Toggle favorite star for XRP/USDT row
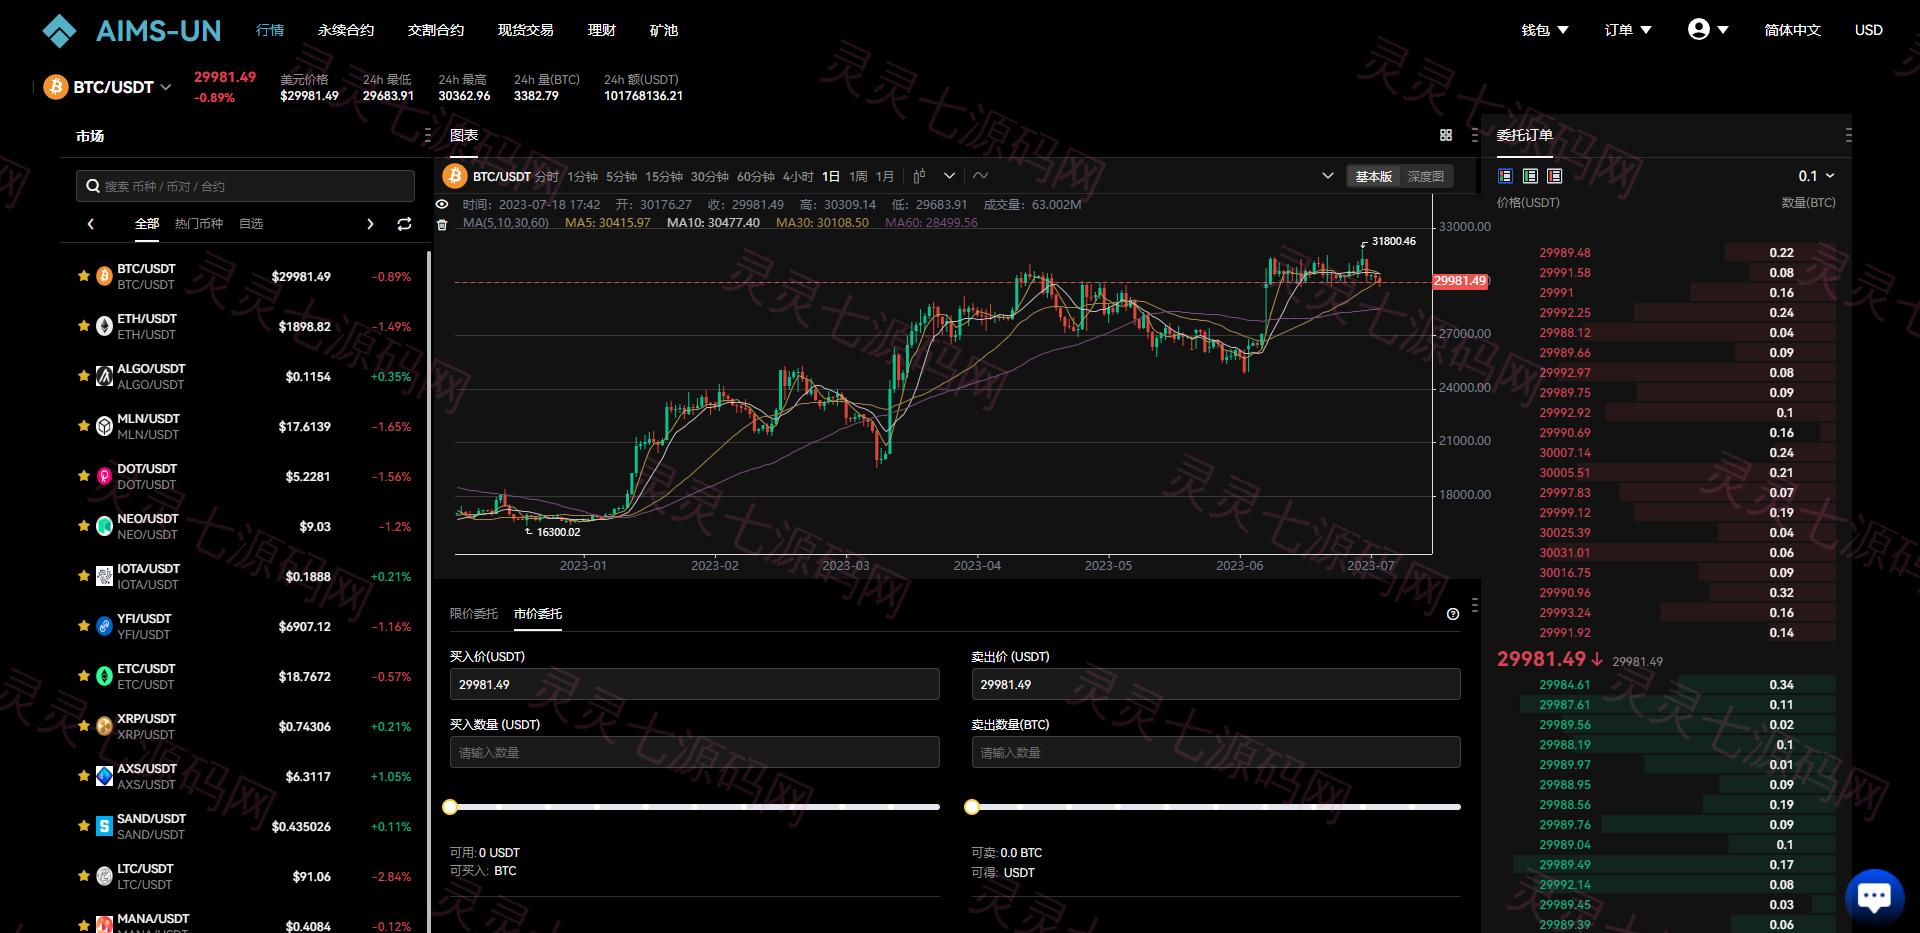 pyautogui.click(x=84, y=726)
